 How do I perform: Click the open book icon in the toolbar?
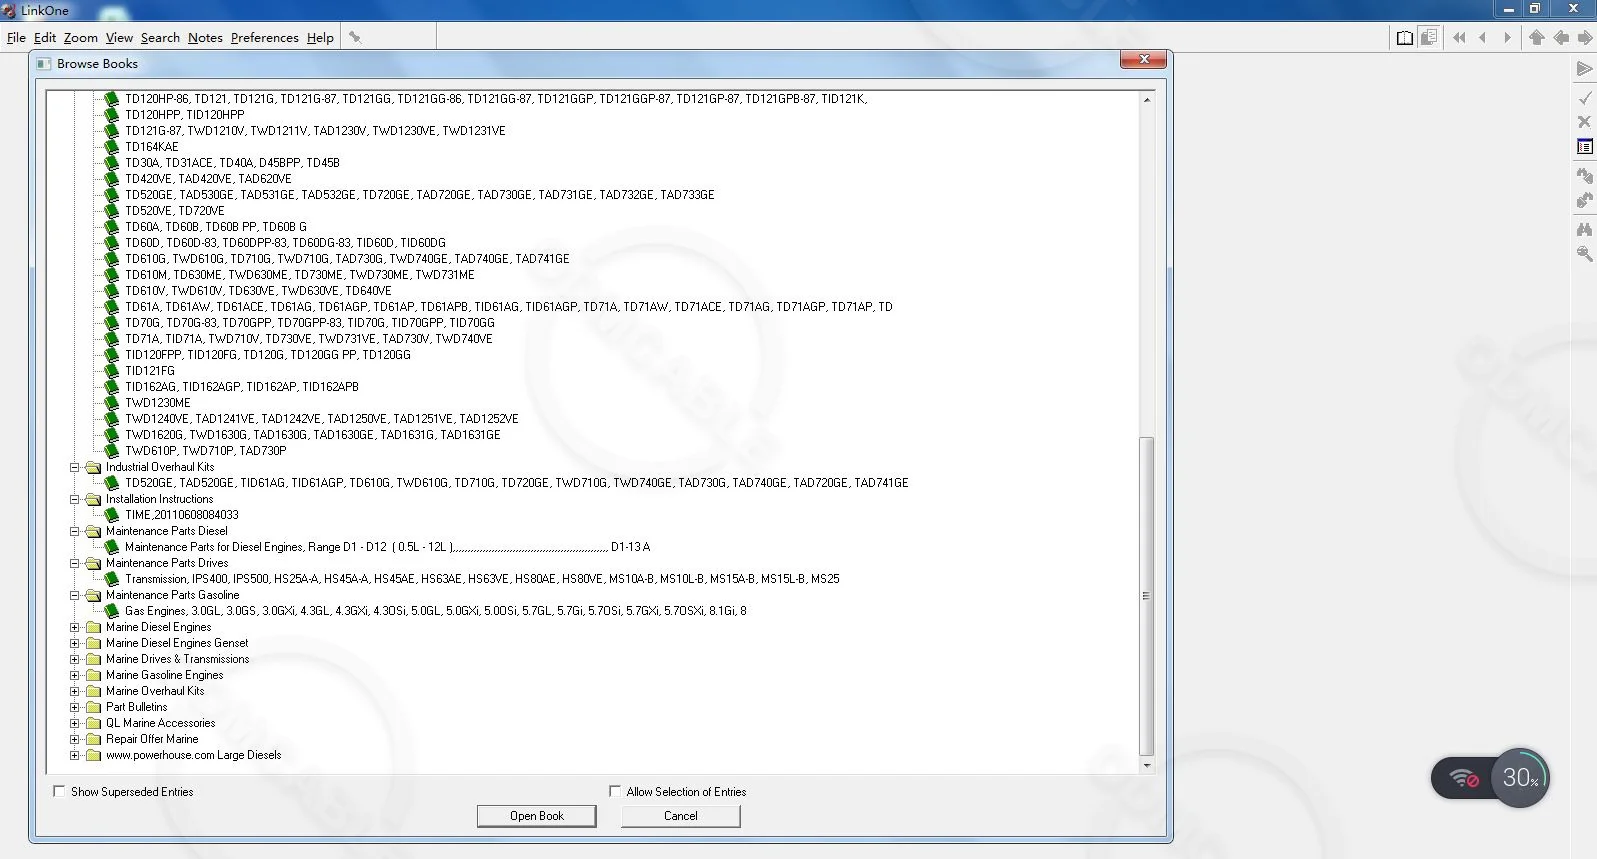tap(1405, 38)
